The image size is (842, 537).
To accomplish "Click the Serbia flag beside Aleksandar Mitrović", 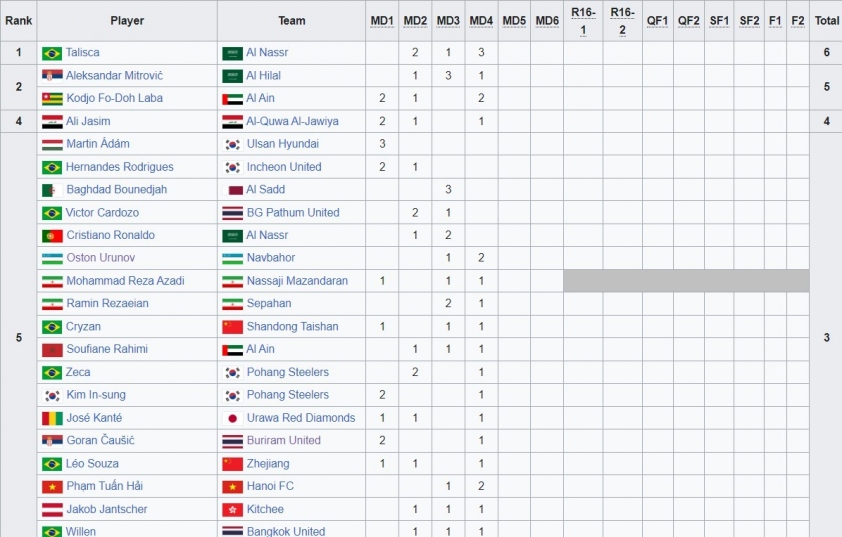I will tap(52, 76).
